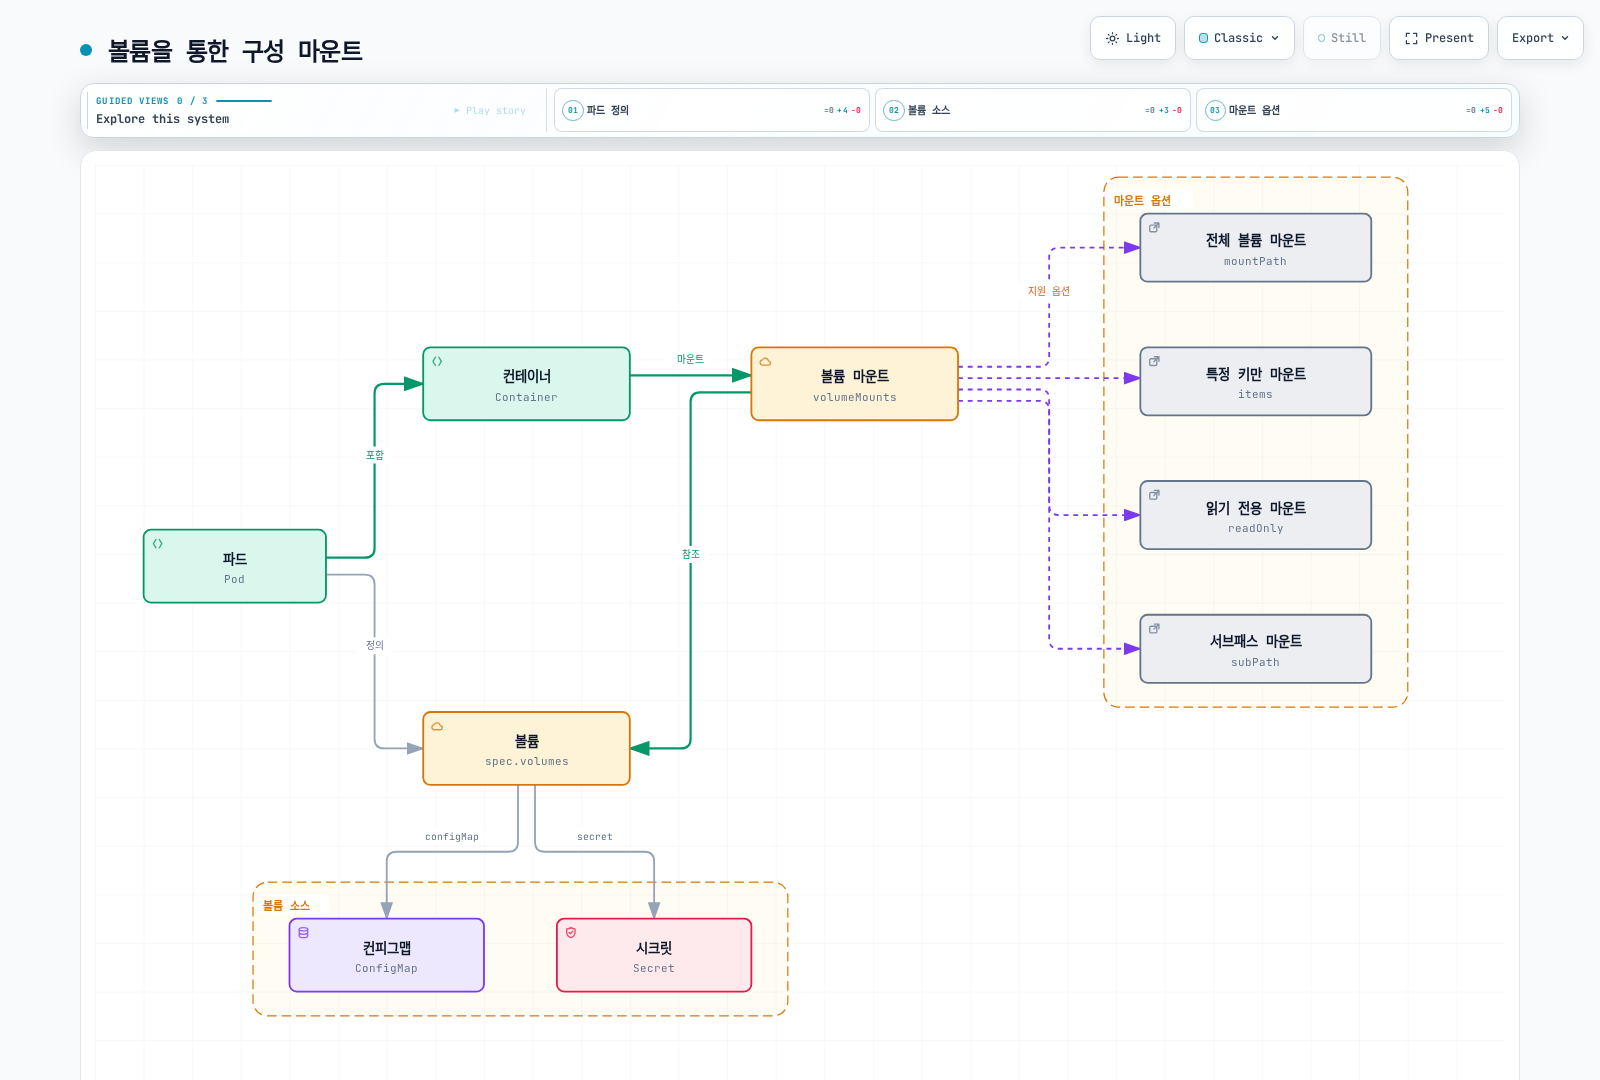The image size is (1600, 1080).
Task: Click the Export chevron arrow
Action: click(1565, 38)
